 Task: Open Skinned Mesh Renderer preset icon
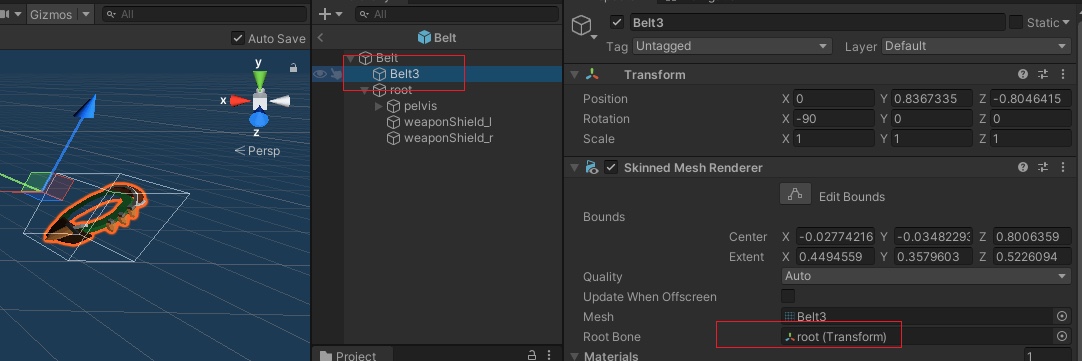(x=1043, y=167)
